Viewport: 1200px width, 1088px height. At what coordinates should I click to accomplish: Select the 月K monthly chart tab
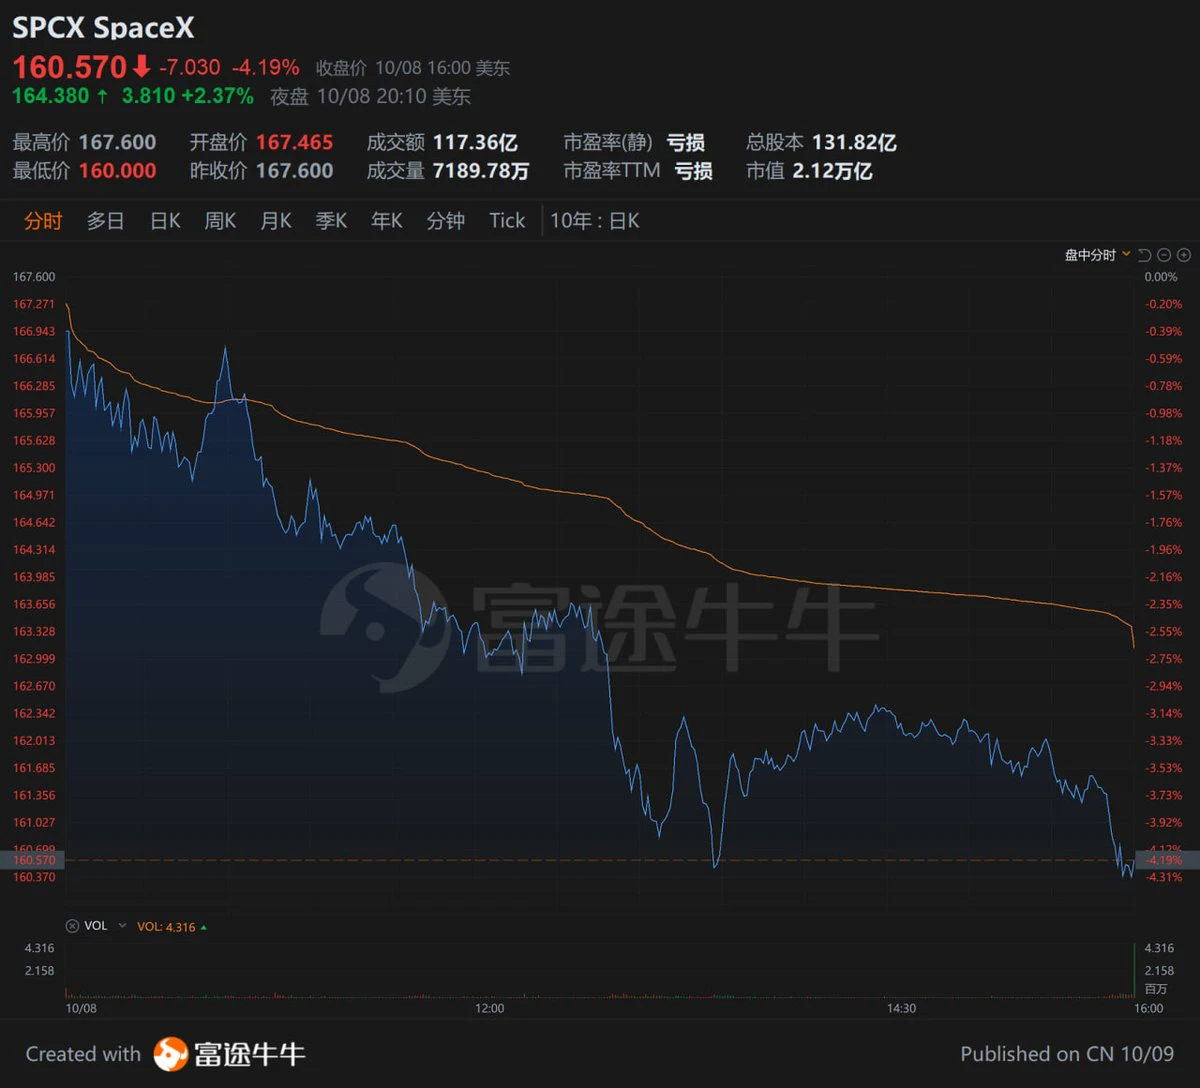click(x=276, y=221)
